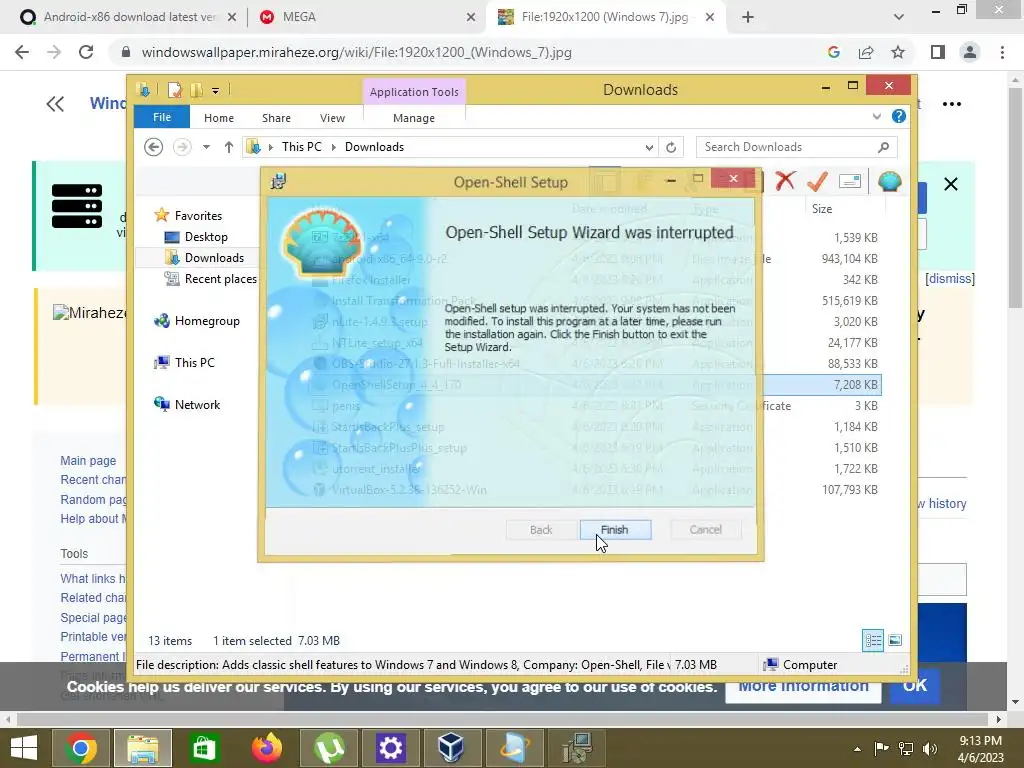Expand the breadcrumb arrow after This PC

pyautogui.click(x=334, y=147)
